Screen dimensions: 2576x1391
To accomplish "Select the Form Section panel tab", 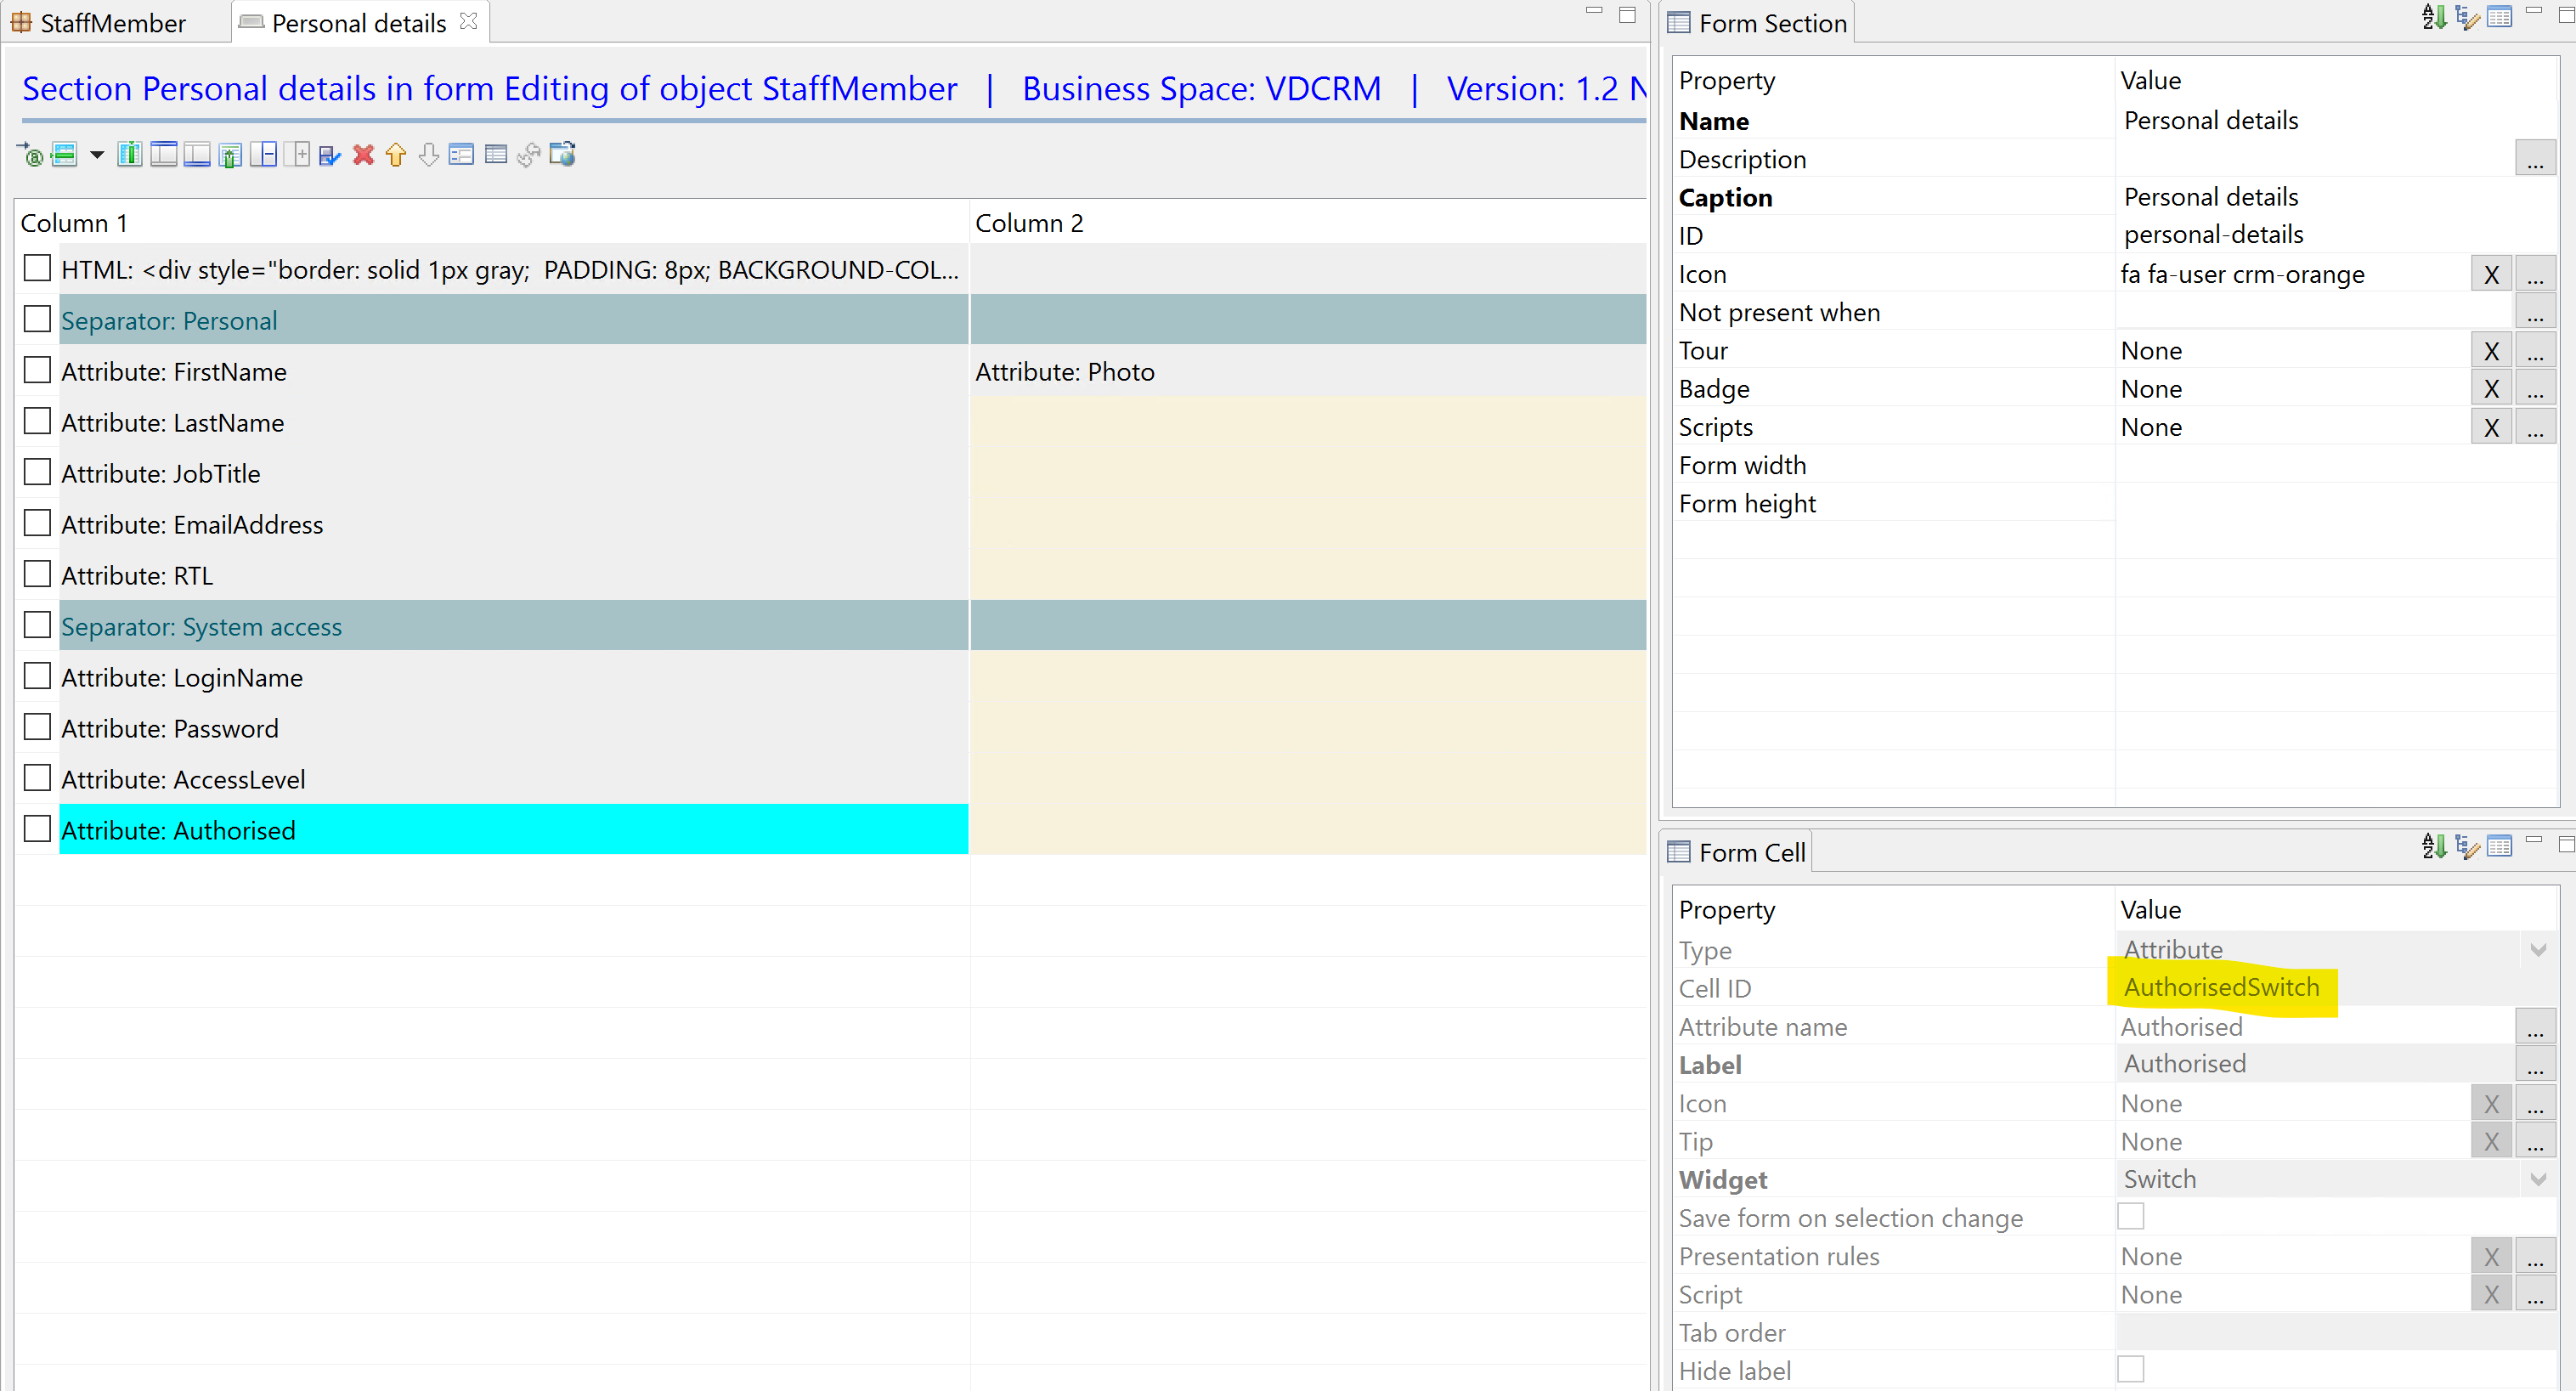I will pyautogui.click(x=1758, y=22).
